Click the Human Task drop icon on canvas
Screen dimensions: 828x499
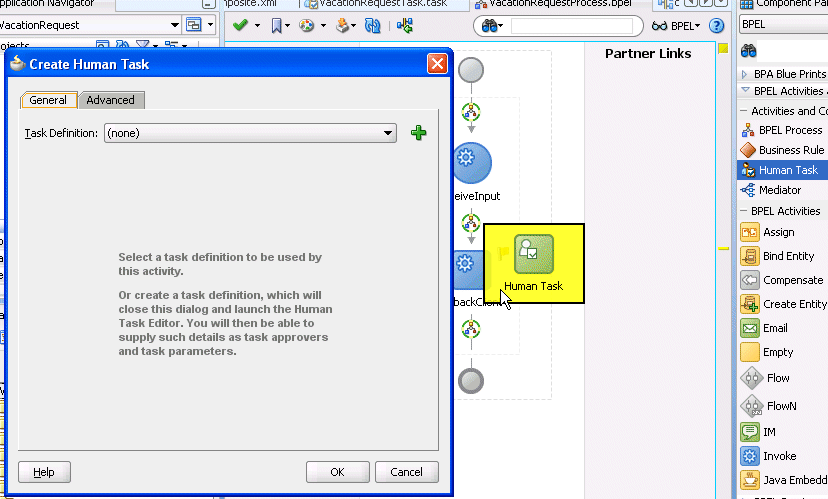tap(533, 253)
